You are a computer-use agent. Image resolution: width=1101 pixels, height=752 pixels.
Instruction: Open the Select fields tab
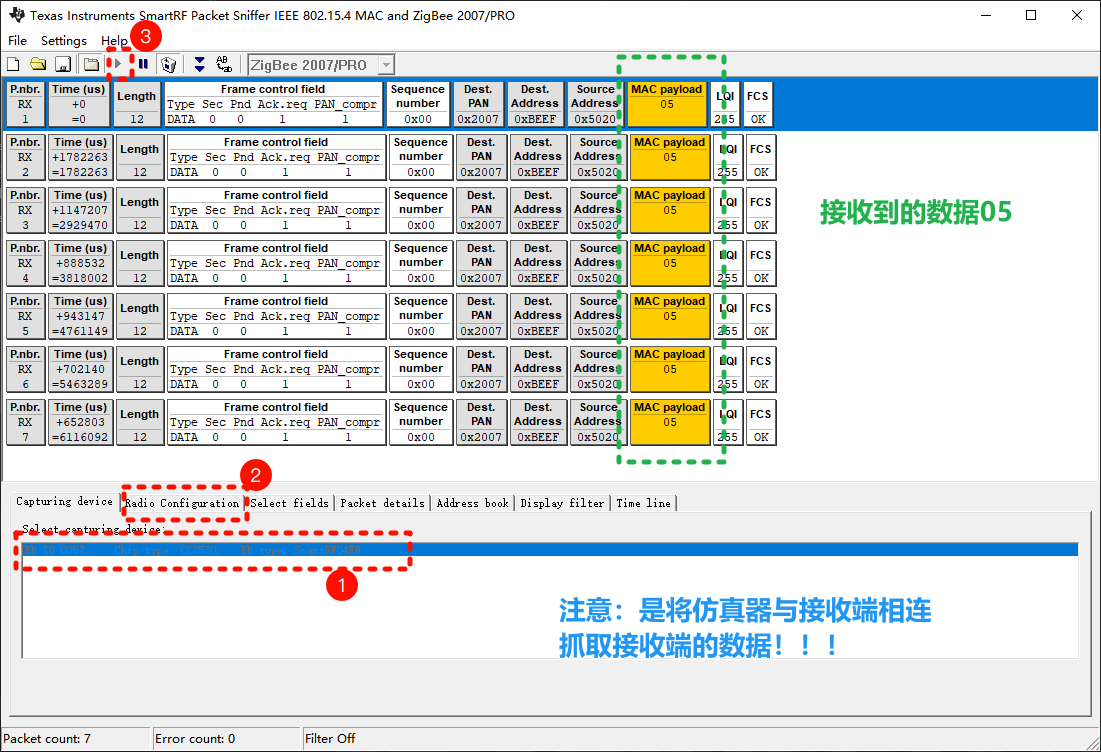pos(289,503)
